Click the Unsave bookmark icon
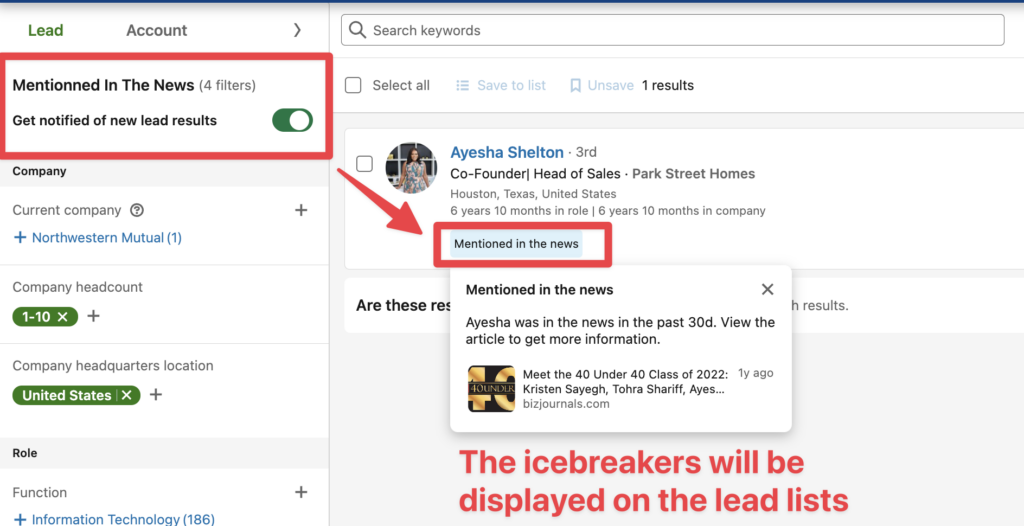 click(x=575, y=86)
